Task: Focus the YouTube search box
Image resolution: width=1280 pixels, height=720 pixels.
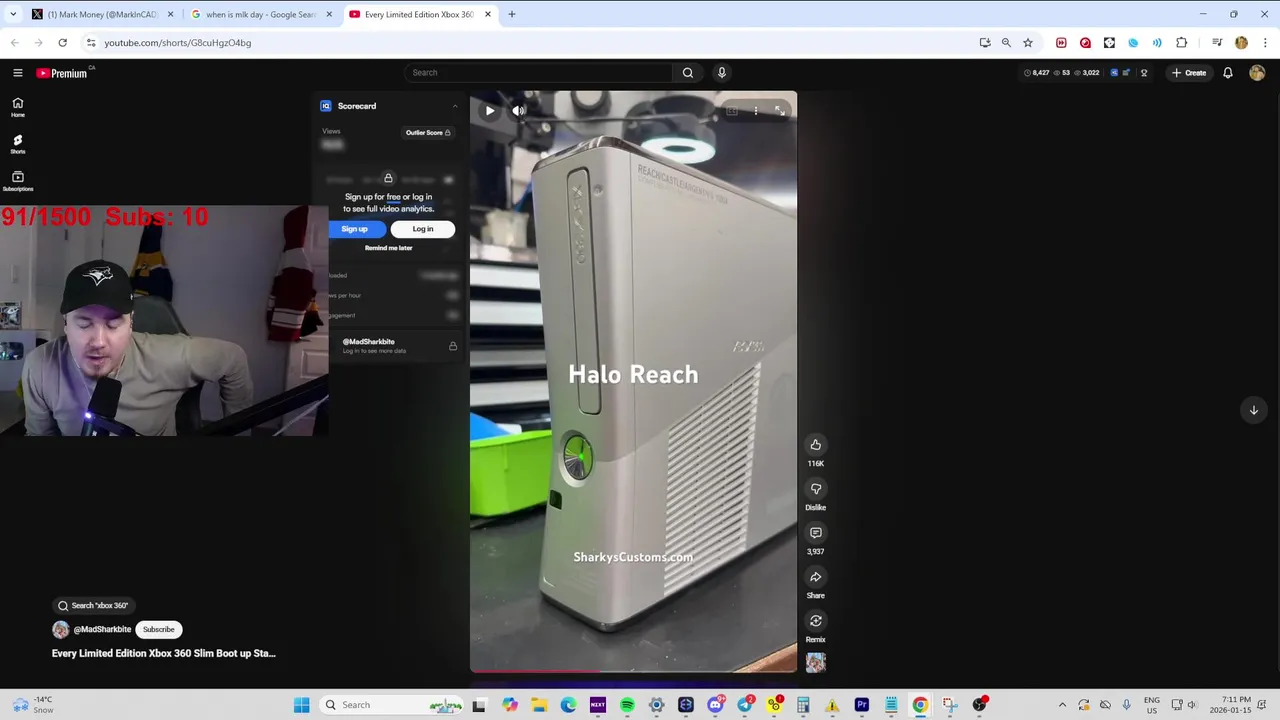Action: click(x=540, y=73)
